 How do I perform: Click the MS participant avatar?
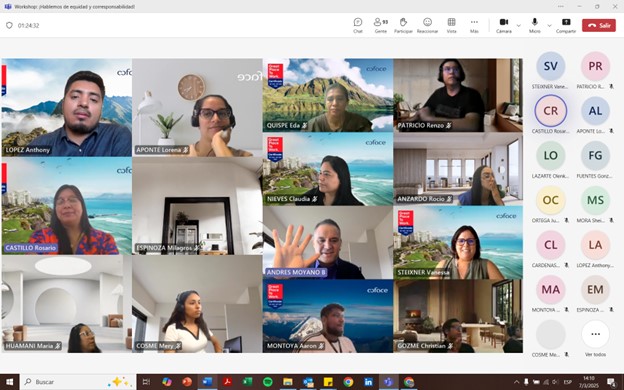(x=595, y=200)
